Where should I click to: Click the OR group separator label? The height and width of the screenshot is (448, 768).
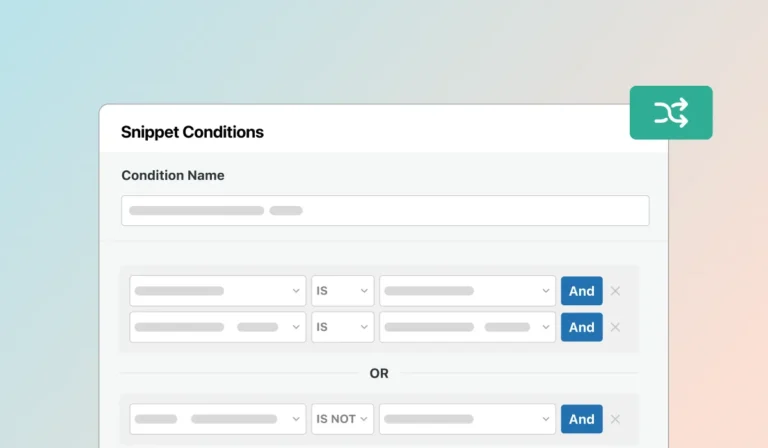(379, 373)
